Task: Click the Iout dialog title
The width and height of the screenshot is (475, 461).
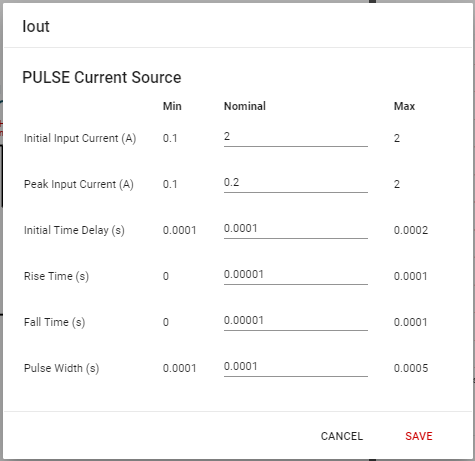Action: tap(36, 26)
